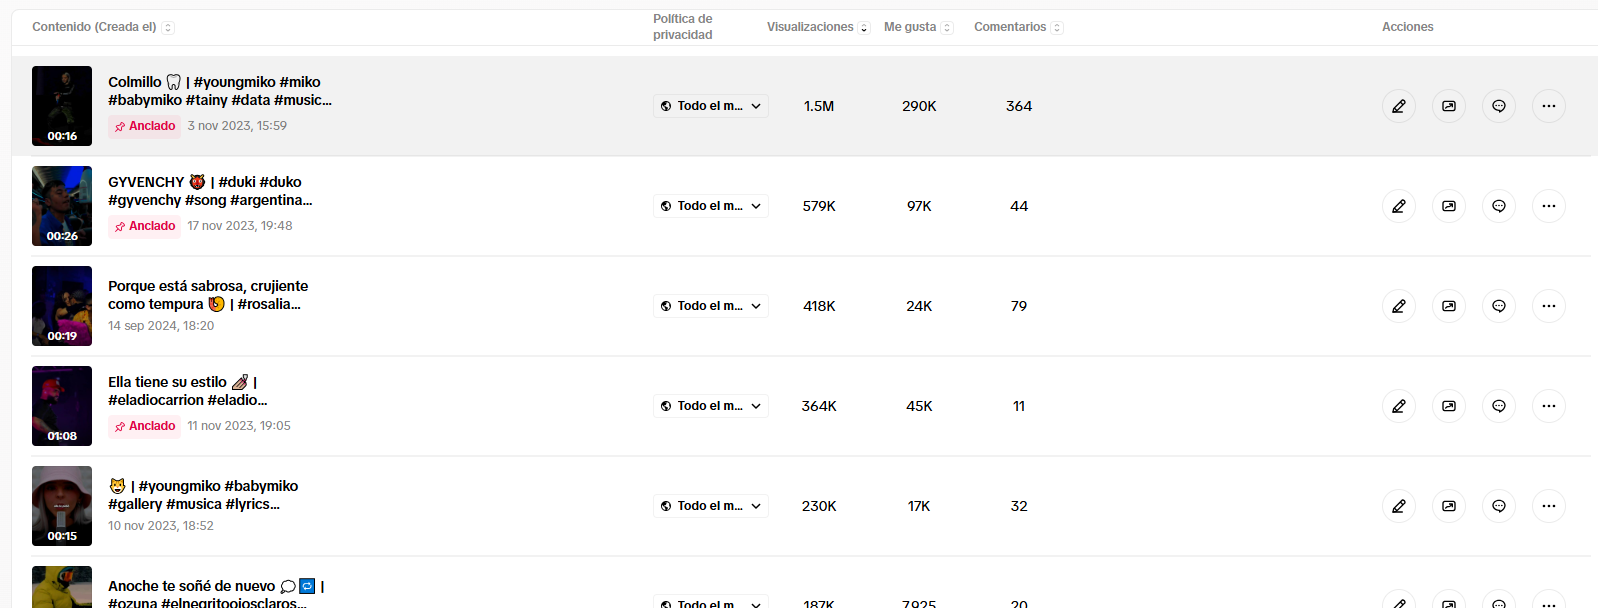
Task: View comments icon for Porque está sabrosa video
Action: [1499, 306]
